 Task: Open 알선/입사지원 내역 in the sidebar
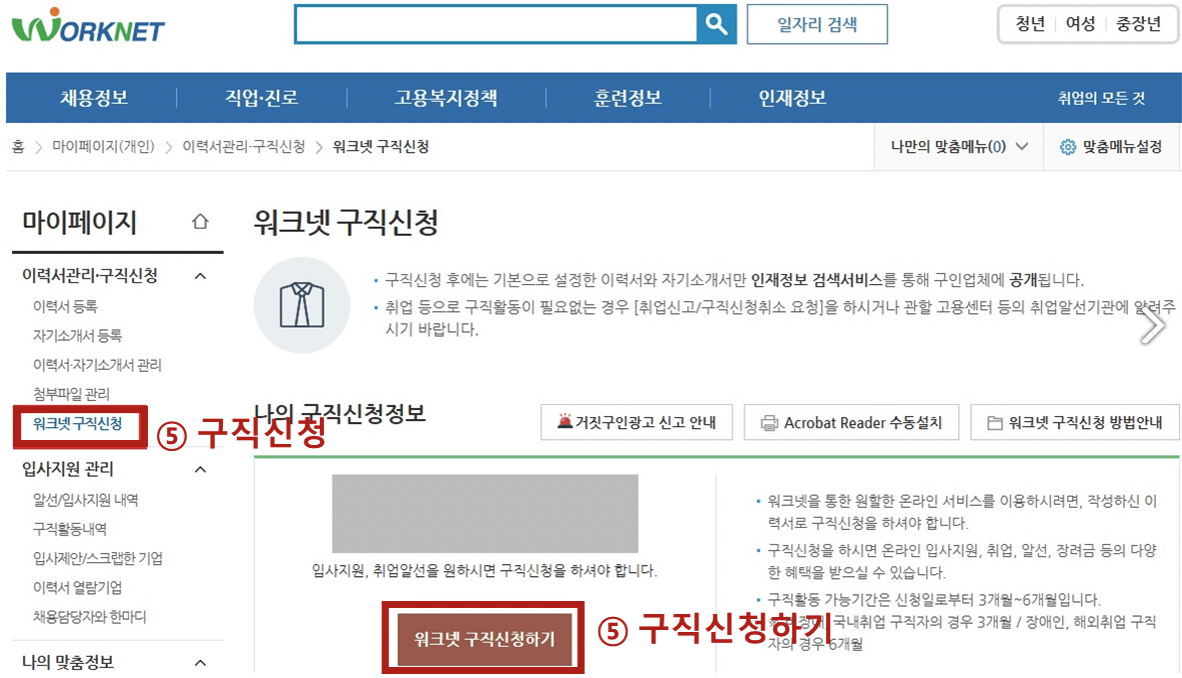85,500
